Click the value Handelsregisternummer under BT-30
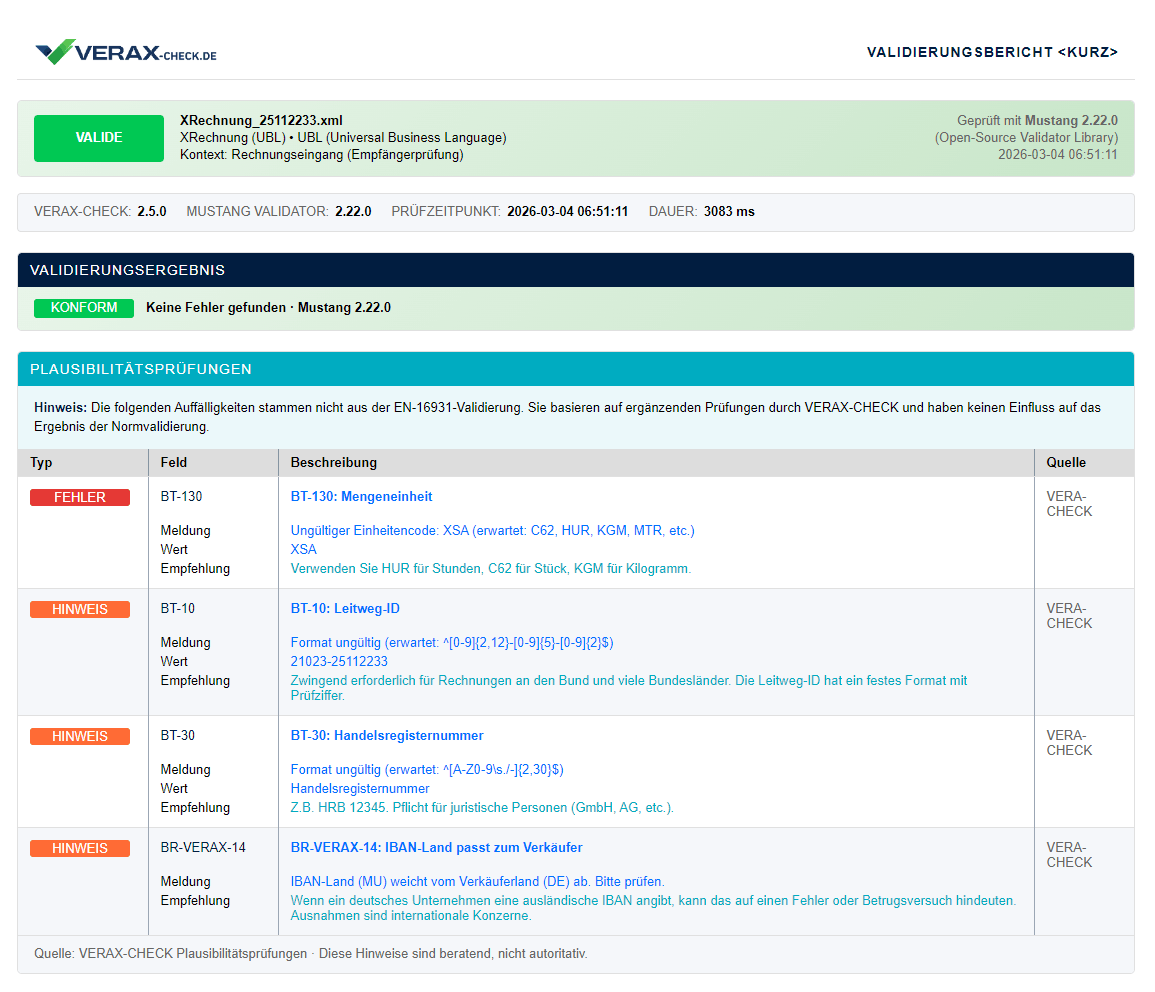Screen dimensions: 1155x992 (x=359, y=788)
